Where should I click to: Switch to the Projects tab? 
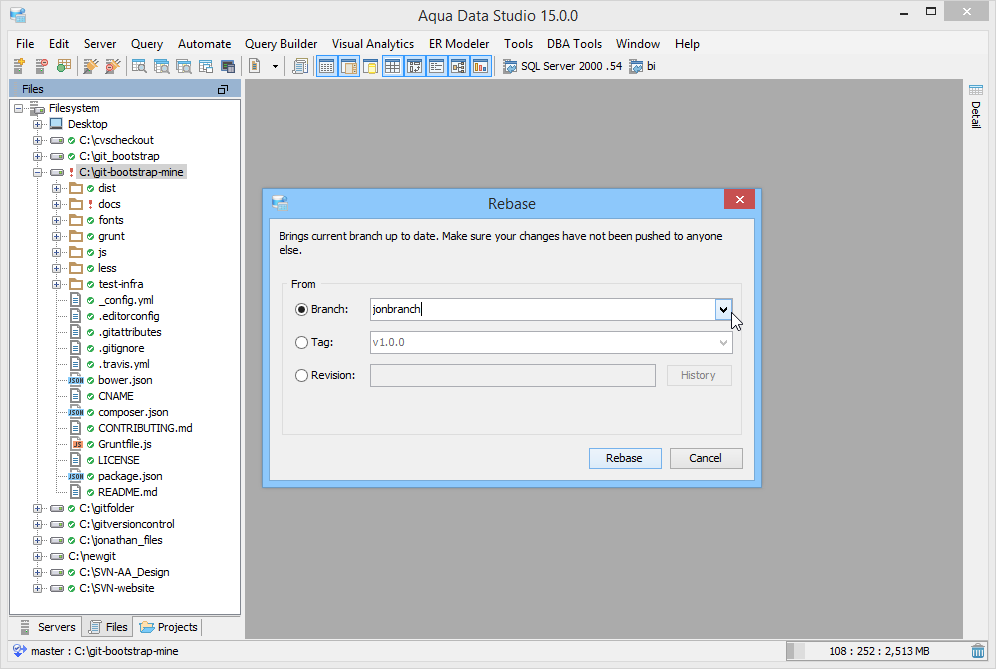pyautogui.click(x=168, y=627)
